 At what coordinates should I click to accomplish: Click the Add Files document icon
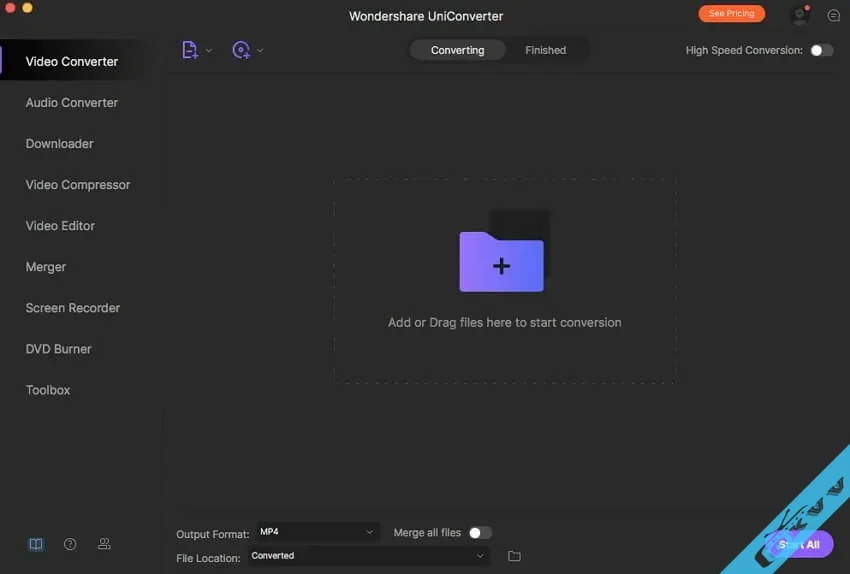pyautogui.click(x=190, y=50)
